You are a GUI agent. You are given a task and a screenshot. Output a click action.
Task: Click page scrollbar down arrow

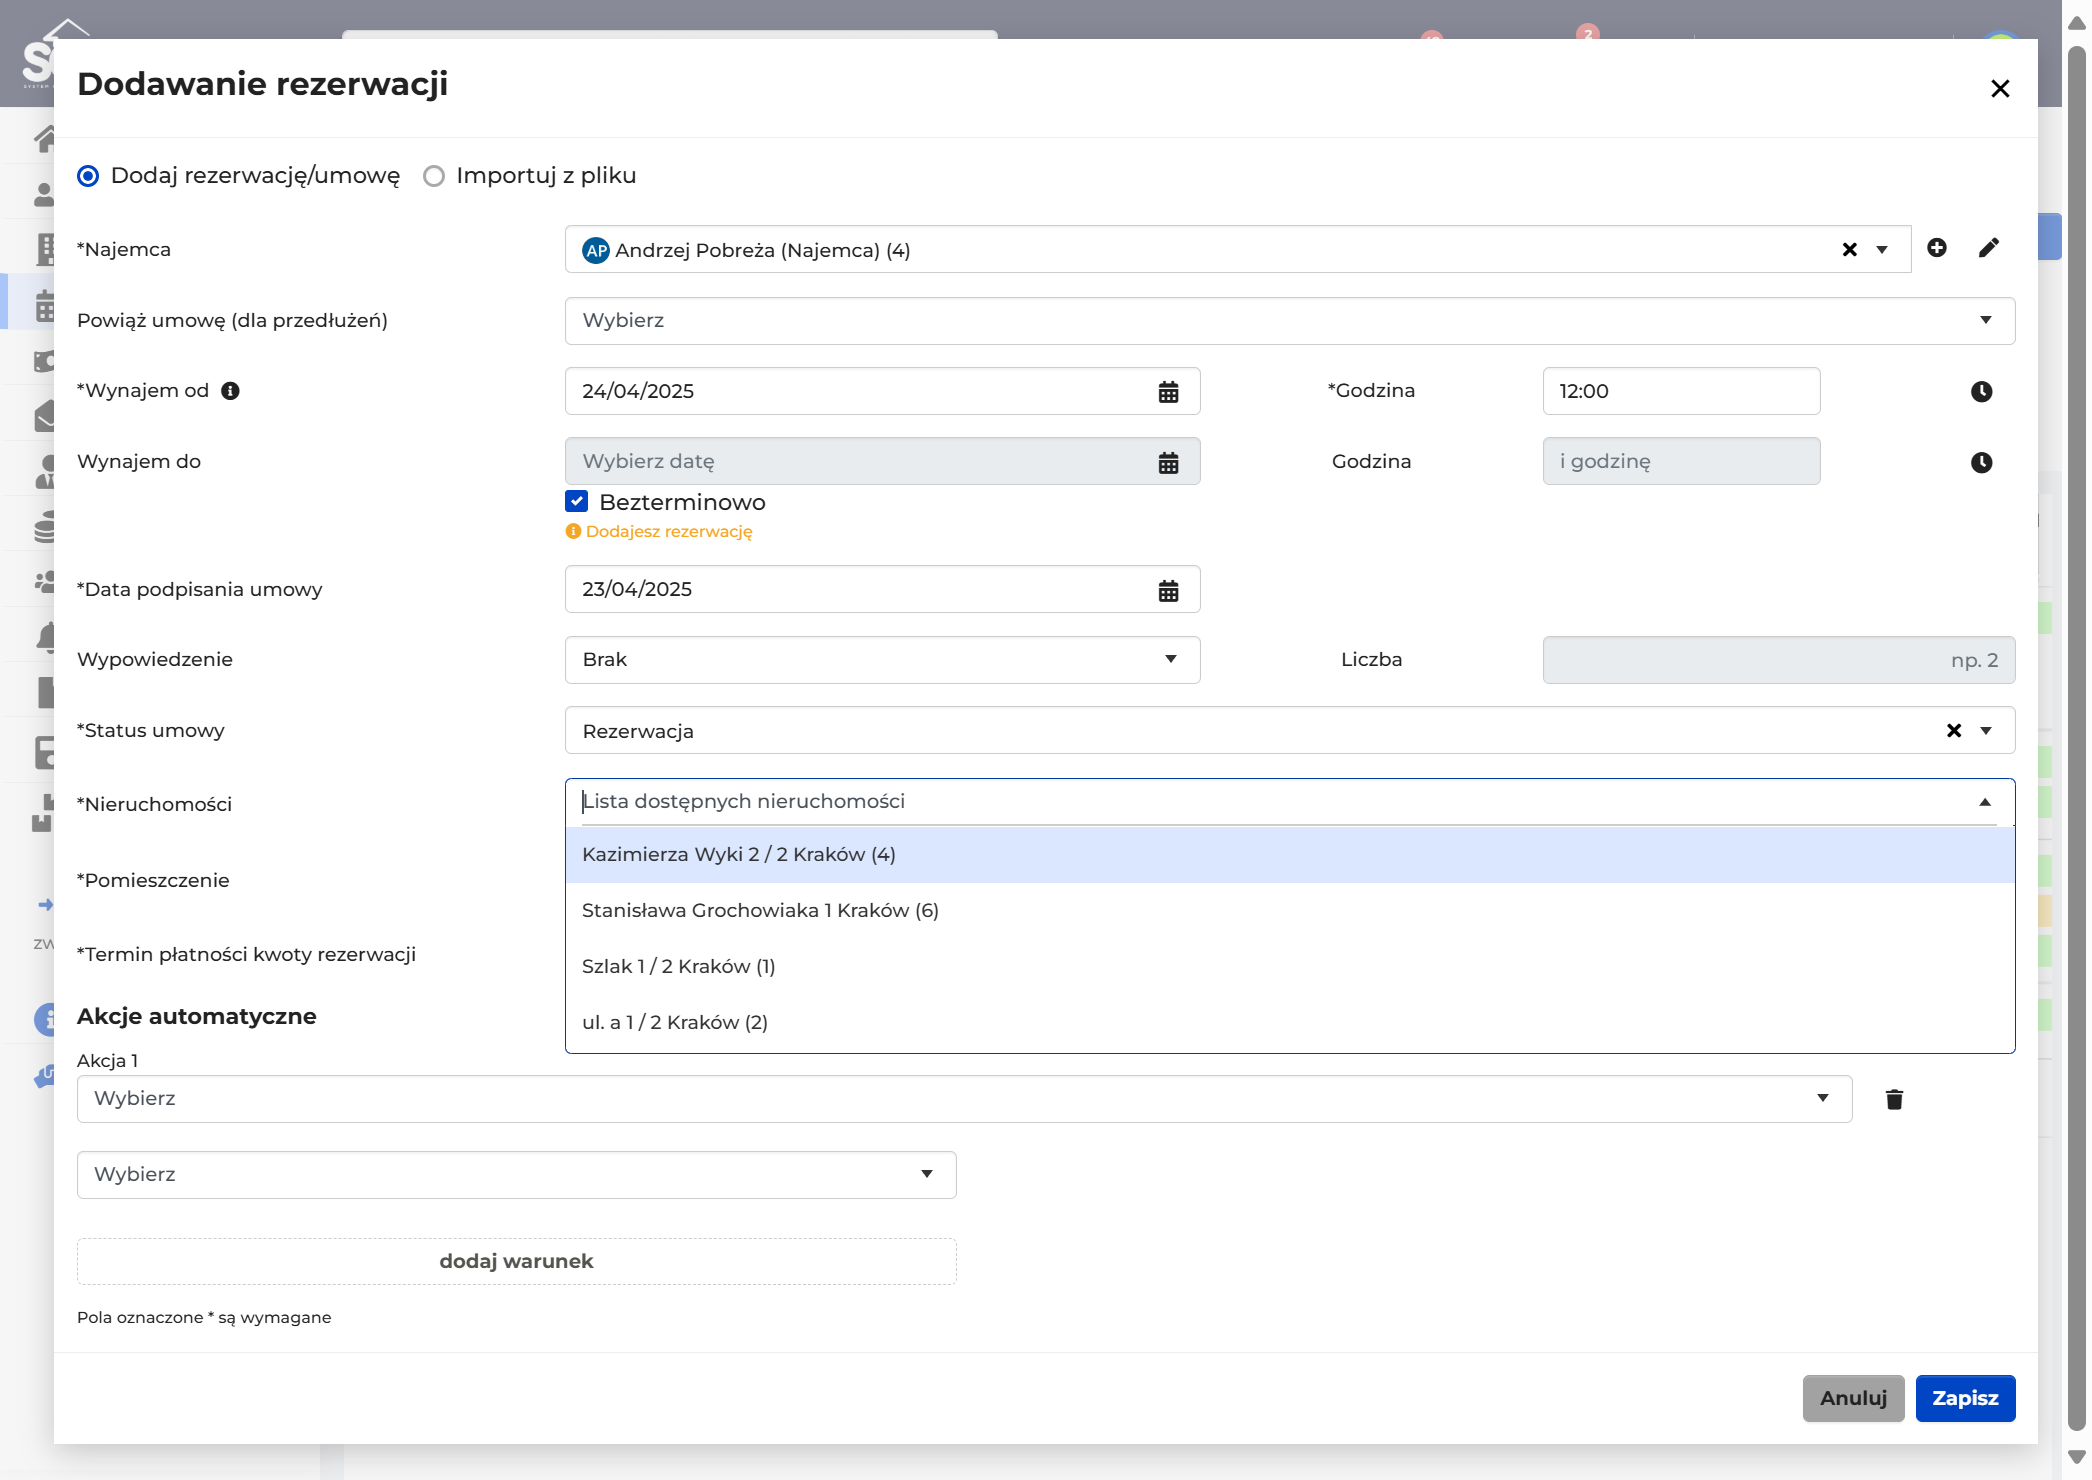(2076, 1458)
